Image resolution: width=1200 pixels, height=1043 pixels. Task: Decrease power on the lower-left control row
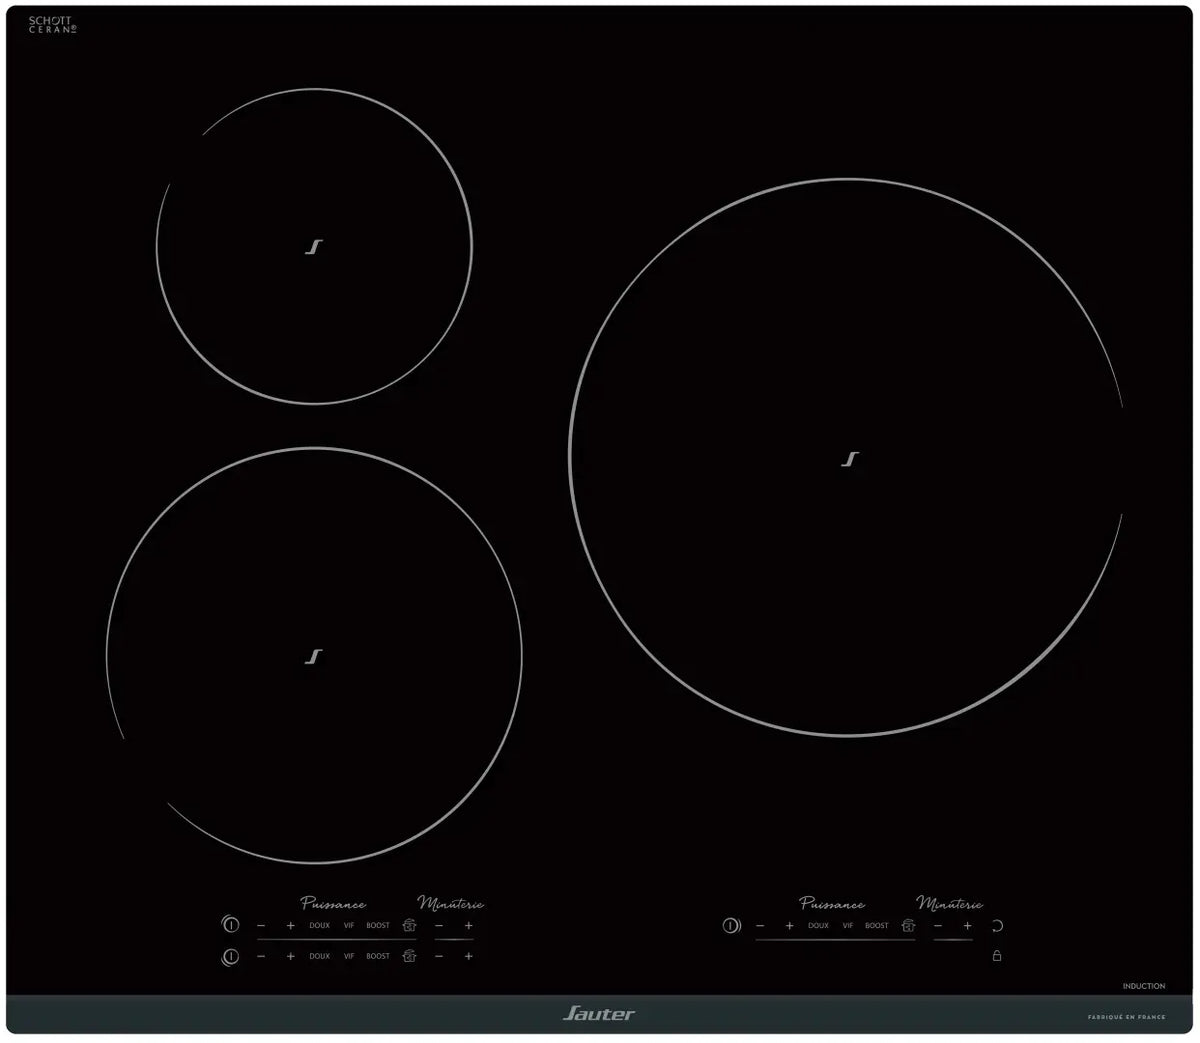tap(261, 957)
